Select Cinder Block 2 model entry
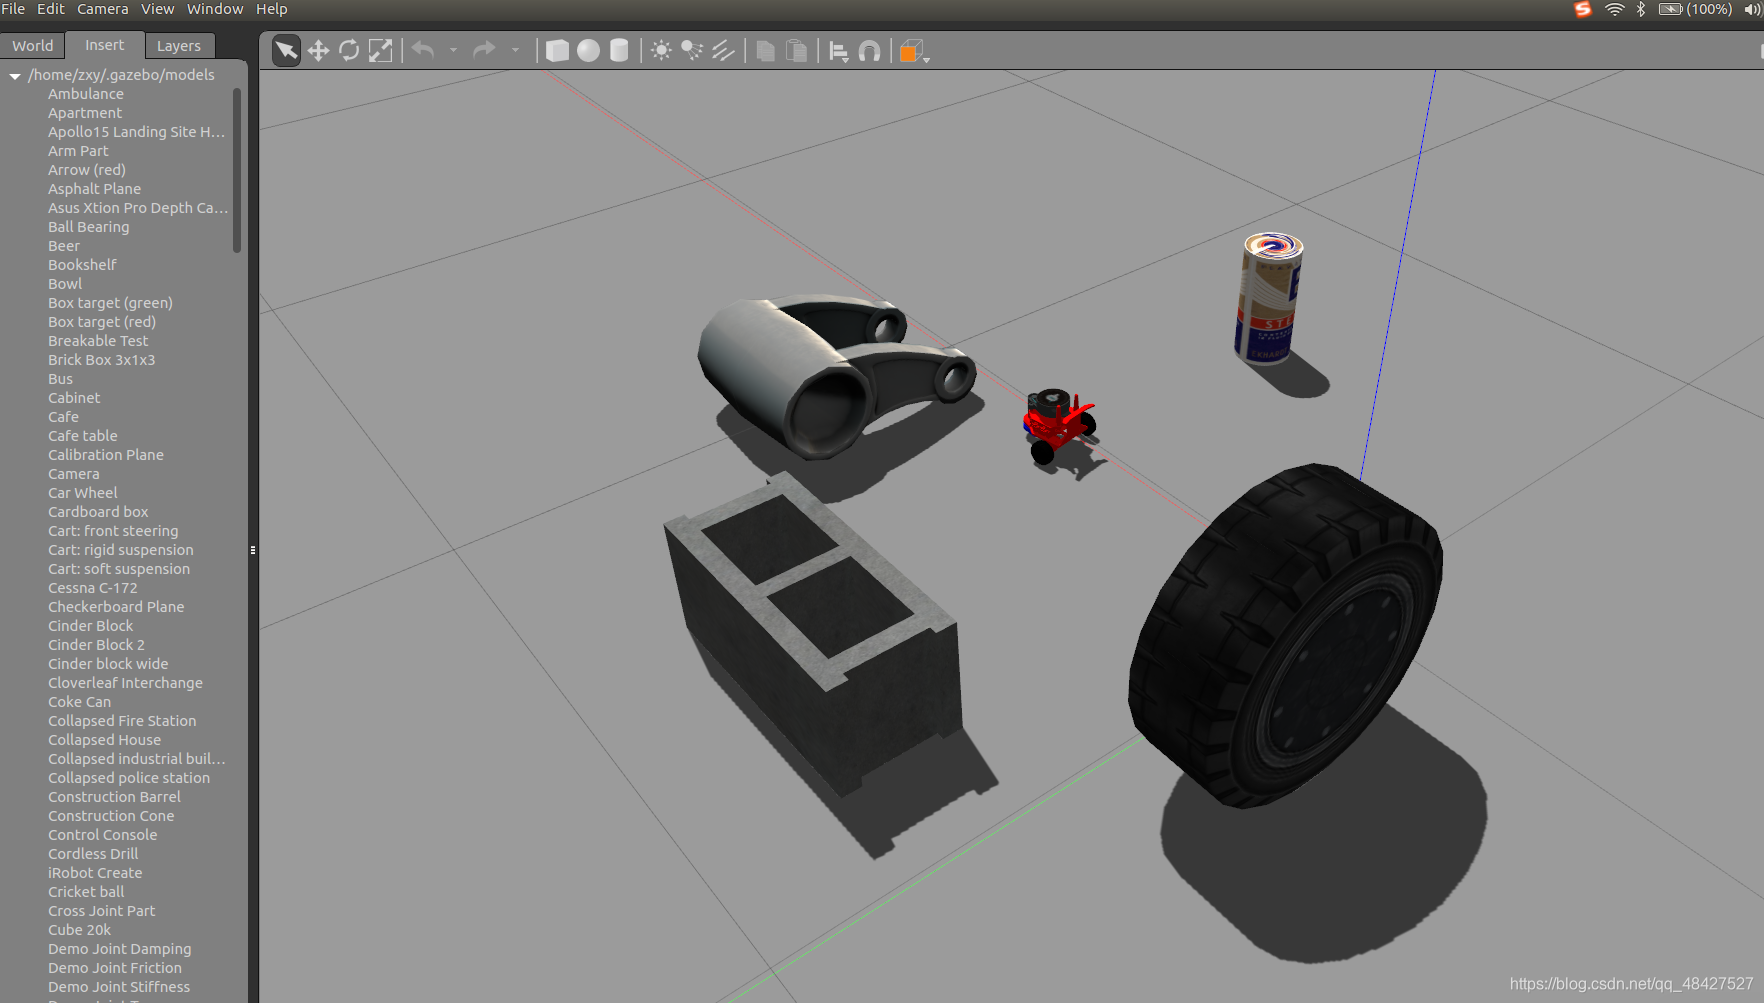This screenshot has width=1764, height=1003. 97,645
